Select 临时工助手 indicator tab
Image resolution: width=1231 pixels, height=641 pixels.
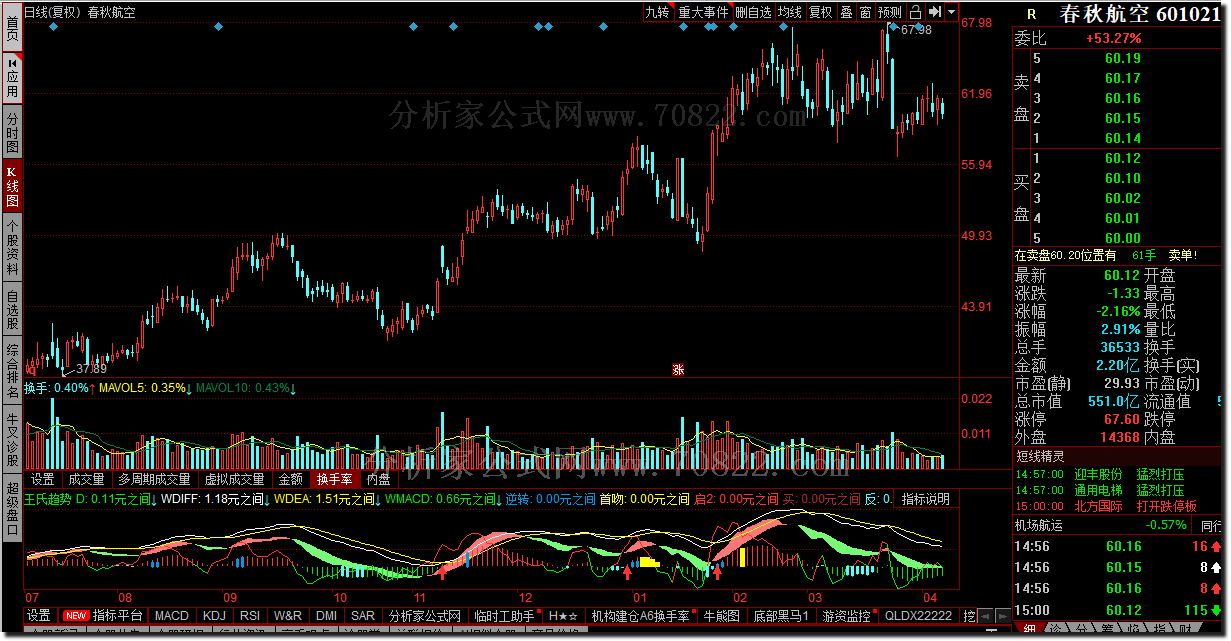pyautogui.click(x=504, y=615)
